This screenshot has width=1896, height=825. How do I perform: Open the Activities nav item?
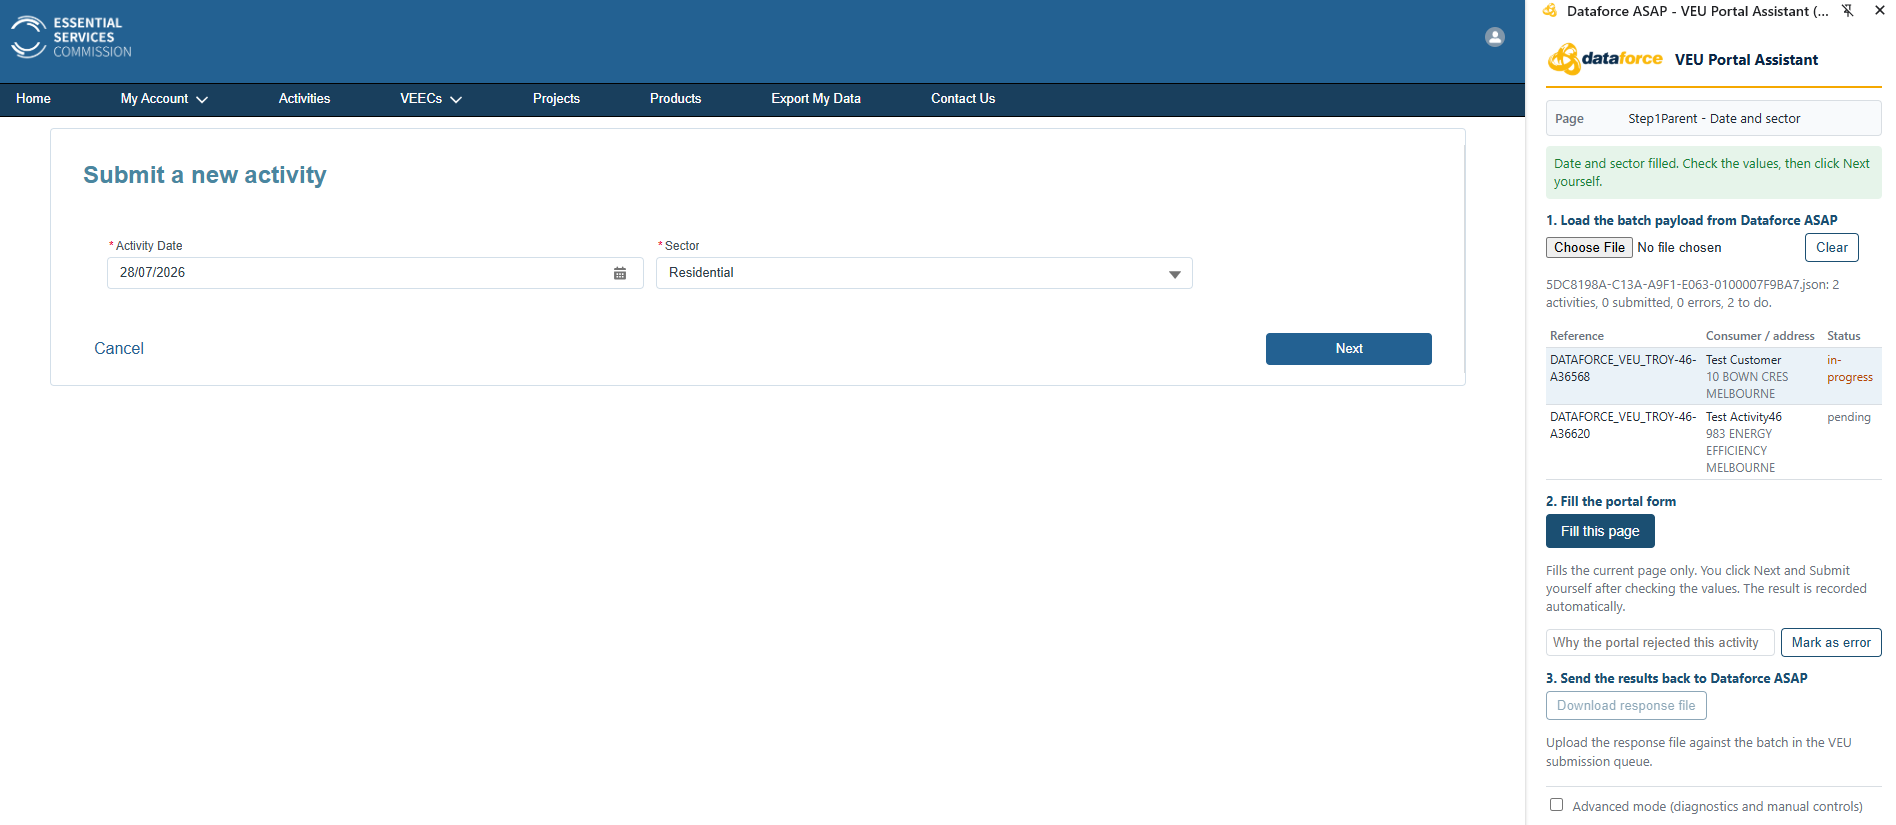[x=304, y=99]
